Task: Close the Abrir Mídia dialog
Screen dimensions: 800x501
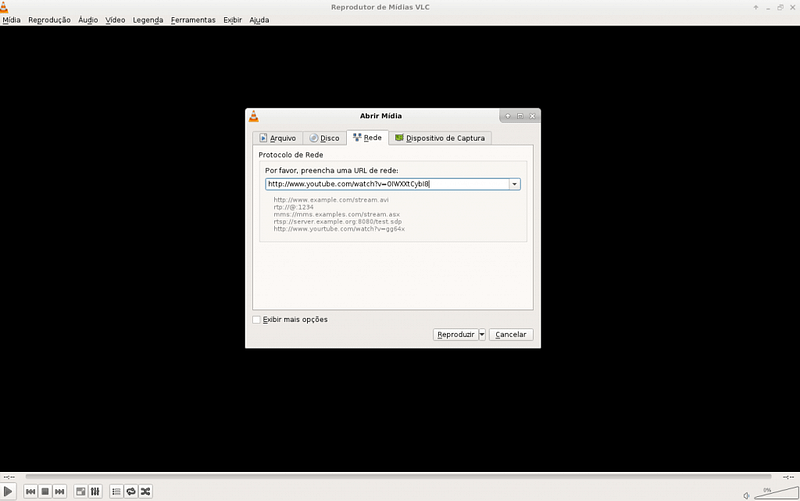Action: click(532, 116)
